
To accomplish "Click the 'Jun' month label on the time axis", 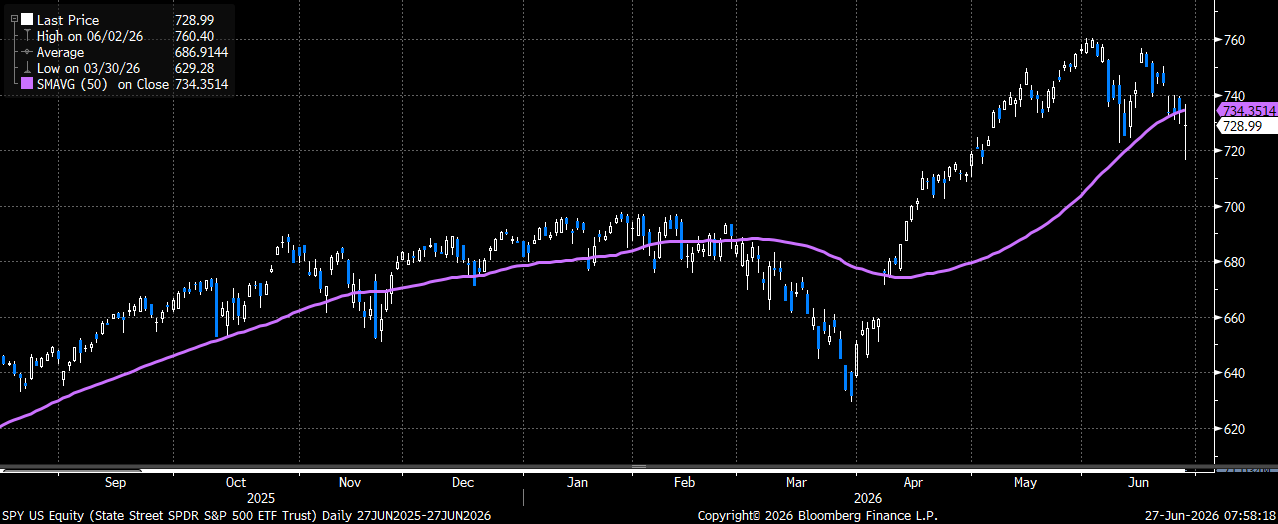I will (1138, 482).
